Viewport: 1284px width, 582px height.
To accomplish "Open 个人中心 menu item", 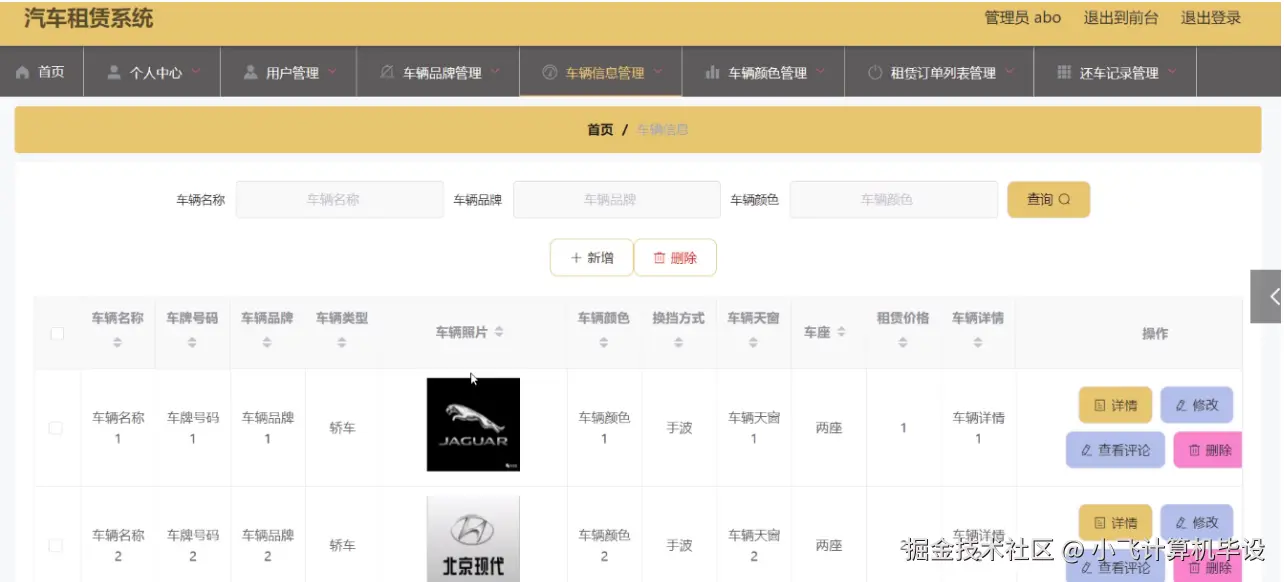I will click(x=152, y=72).
